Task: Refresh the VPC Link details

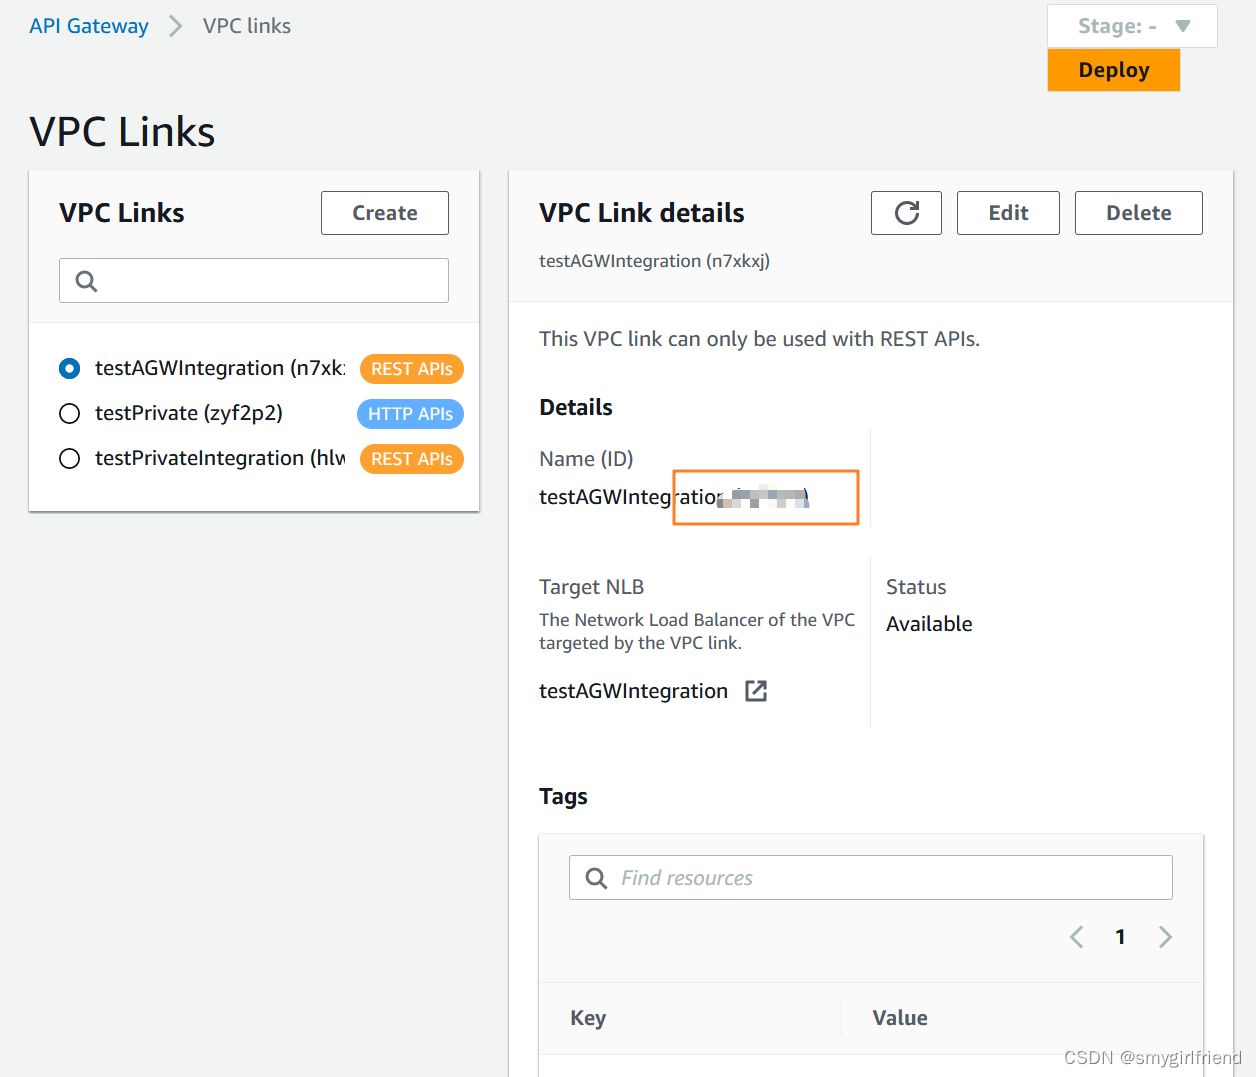Action: 906,212
